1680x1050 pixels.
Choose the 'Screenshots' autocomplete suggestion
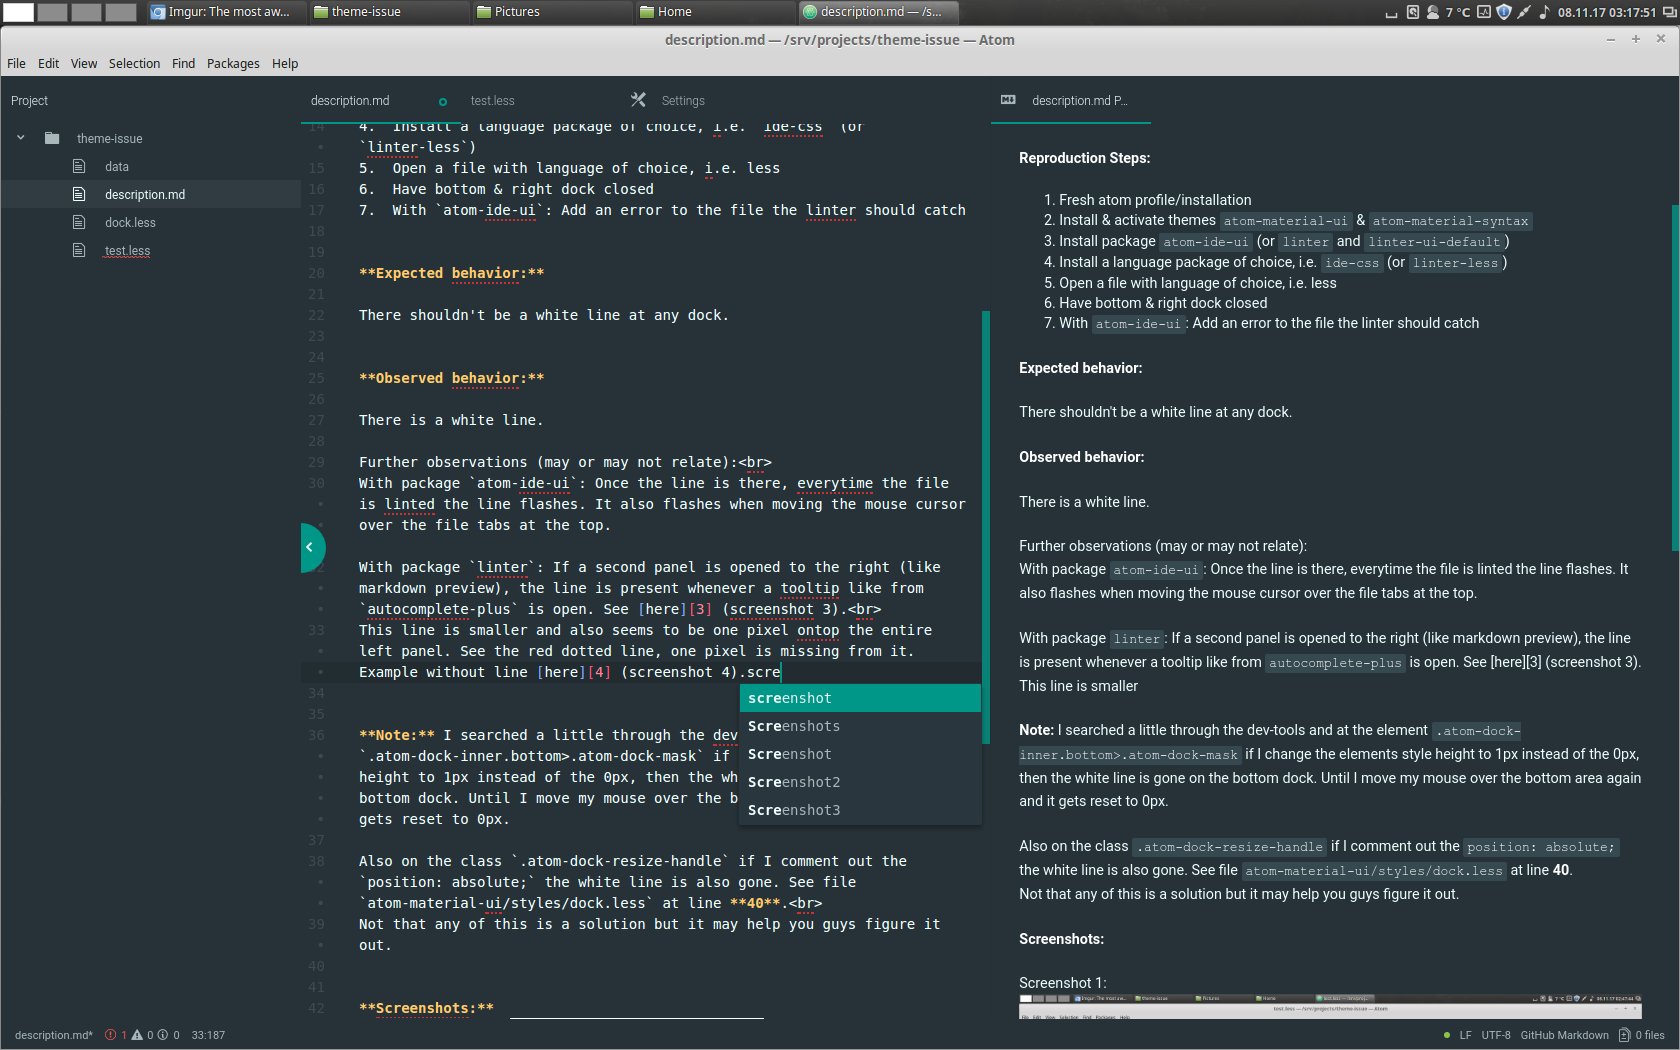coord(860,726)
